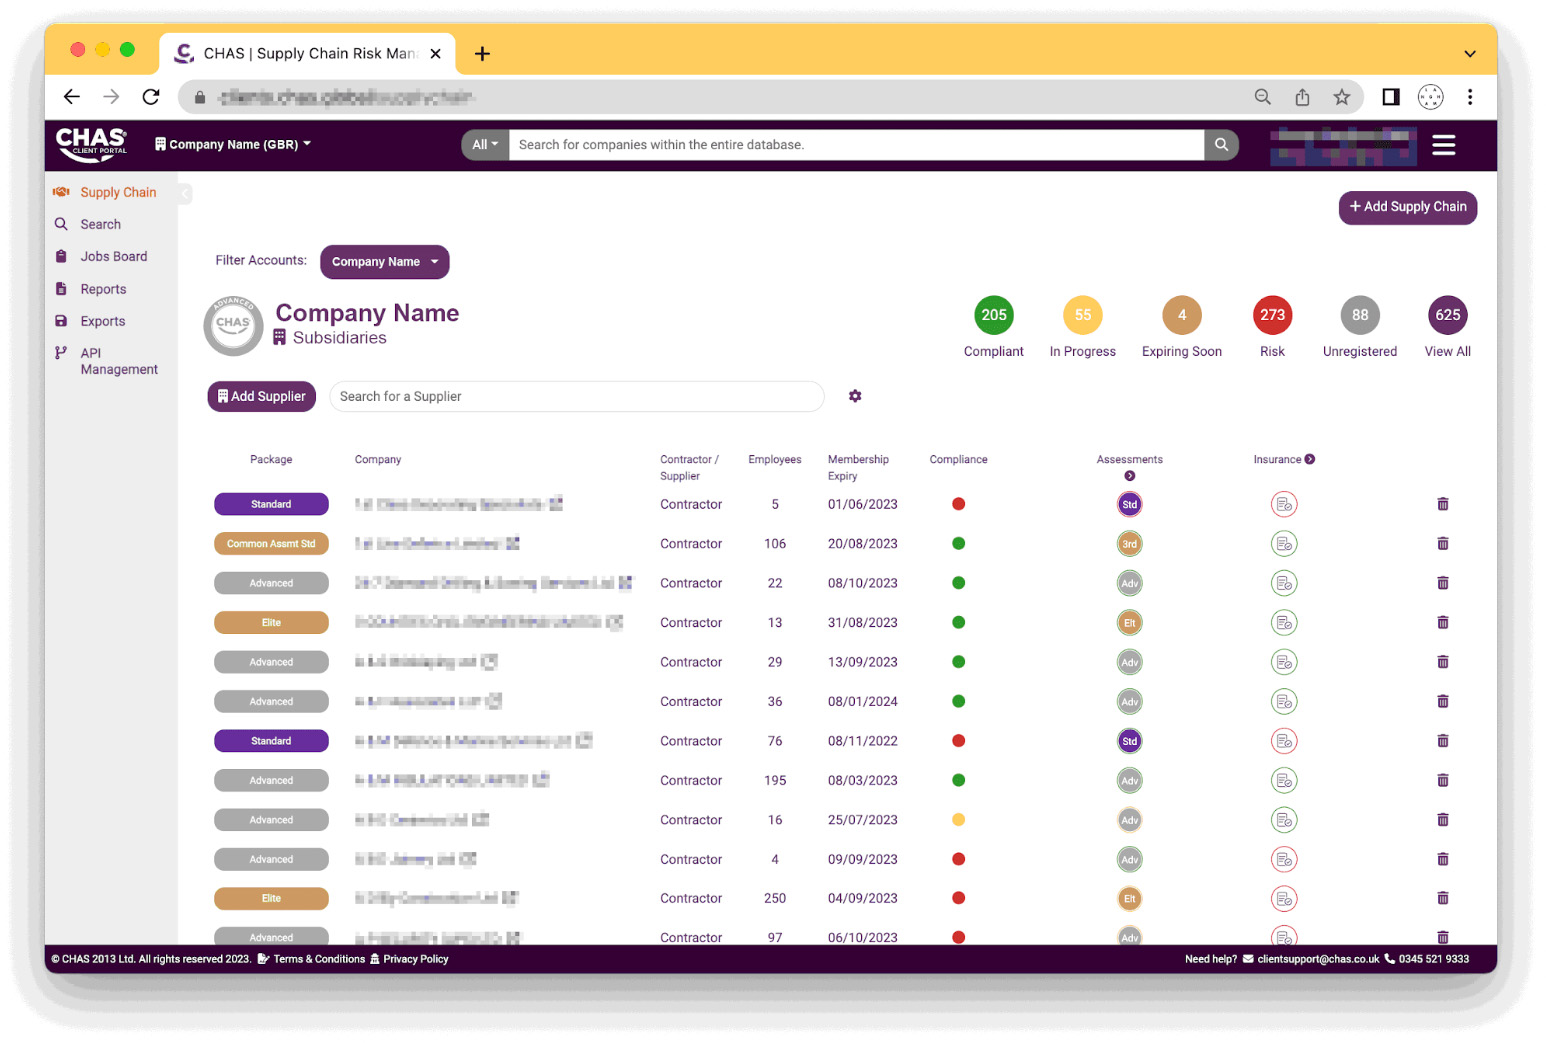Reload the page in browser
The height and width of the screenshot is (1043, 1546).
coord(151,97)
